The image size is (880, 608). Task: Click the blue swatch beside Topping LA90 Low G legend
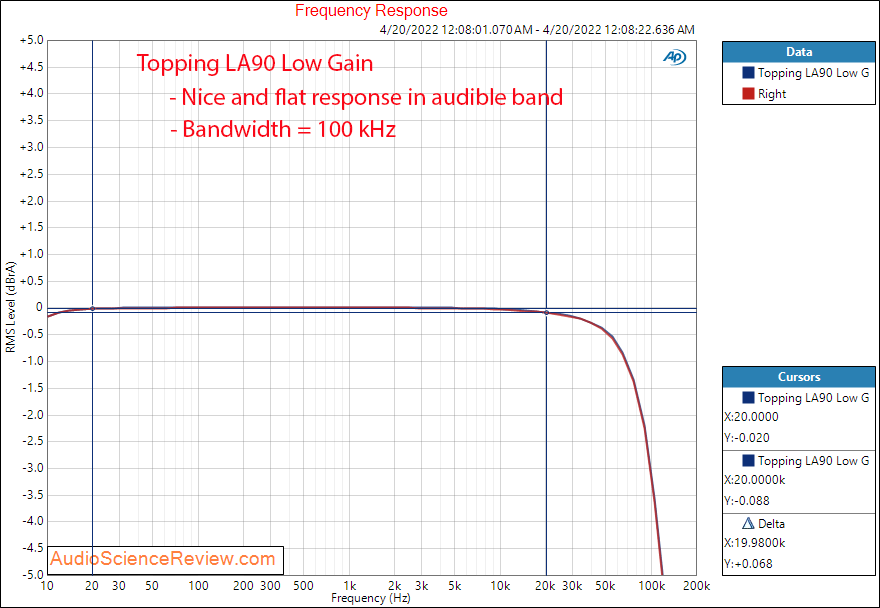coord(748,72)
